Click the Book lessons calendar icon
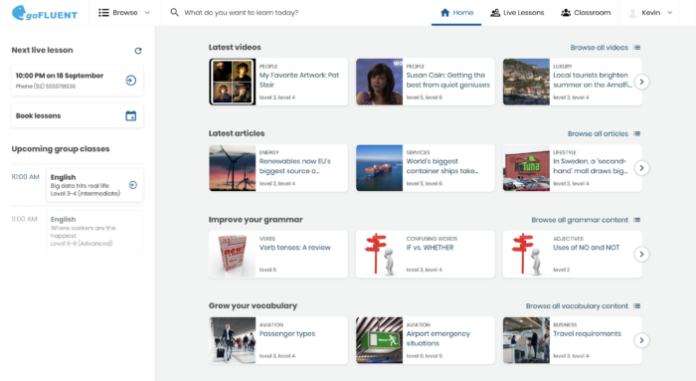The image size is (696, 381). (x=130, y=116)
